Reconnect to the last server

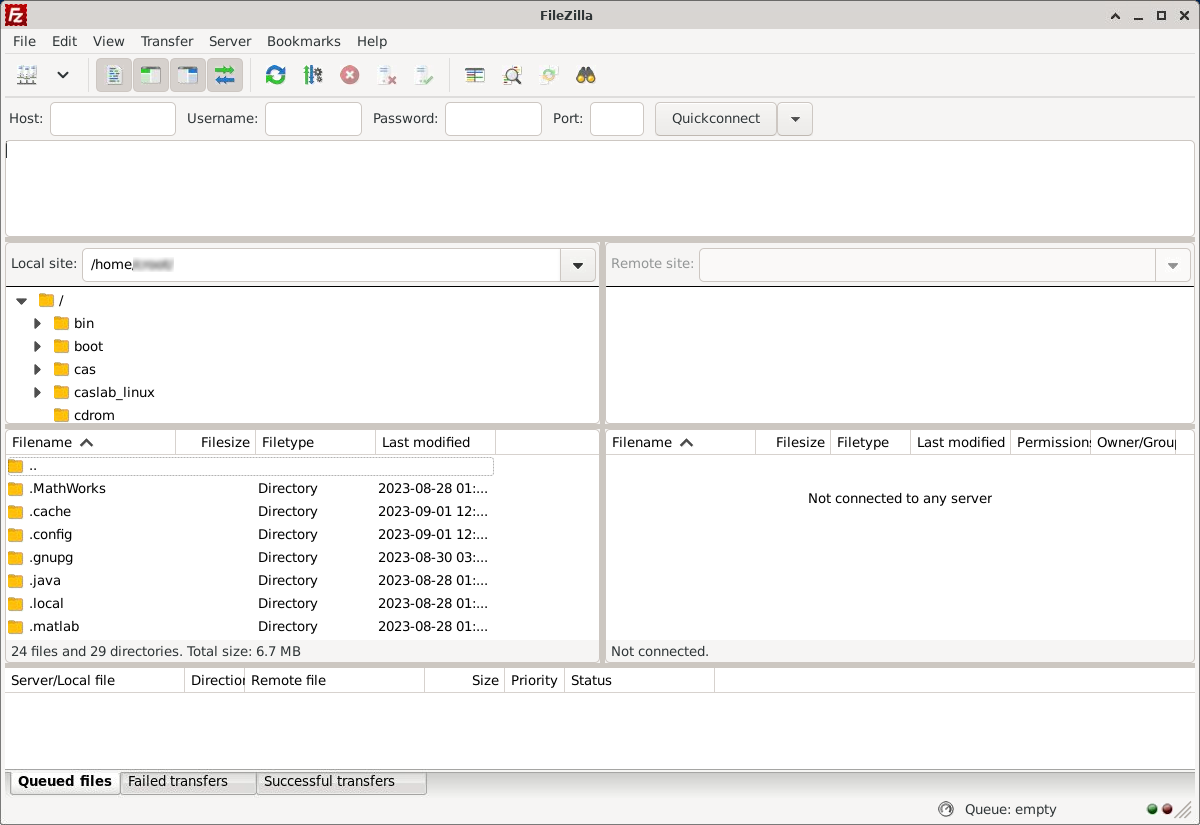click(x=424, y=75)
